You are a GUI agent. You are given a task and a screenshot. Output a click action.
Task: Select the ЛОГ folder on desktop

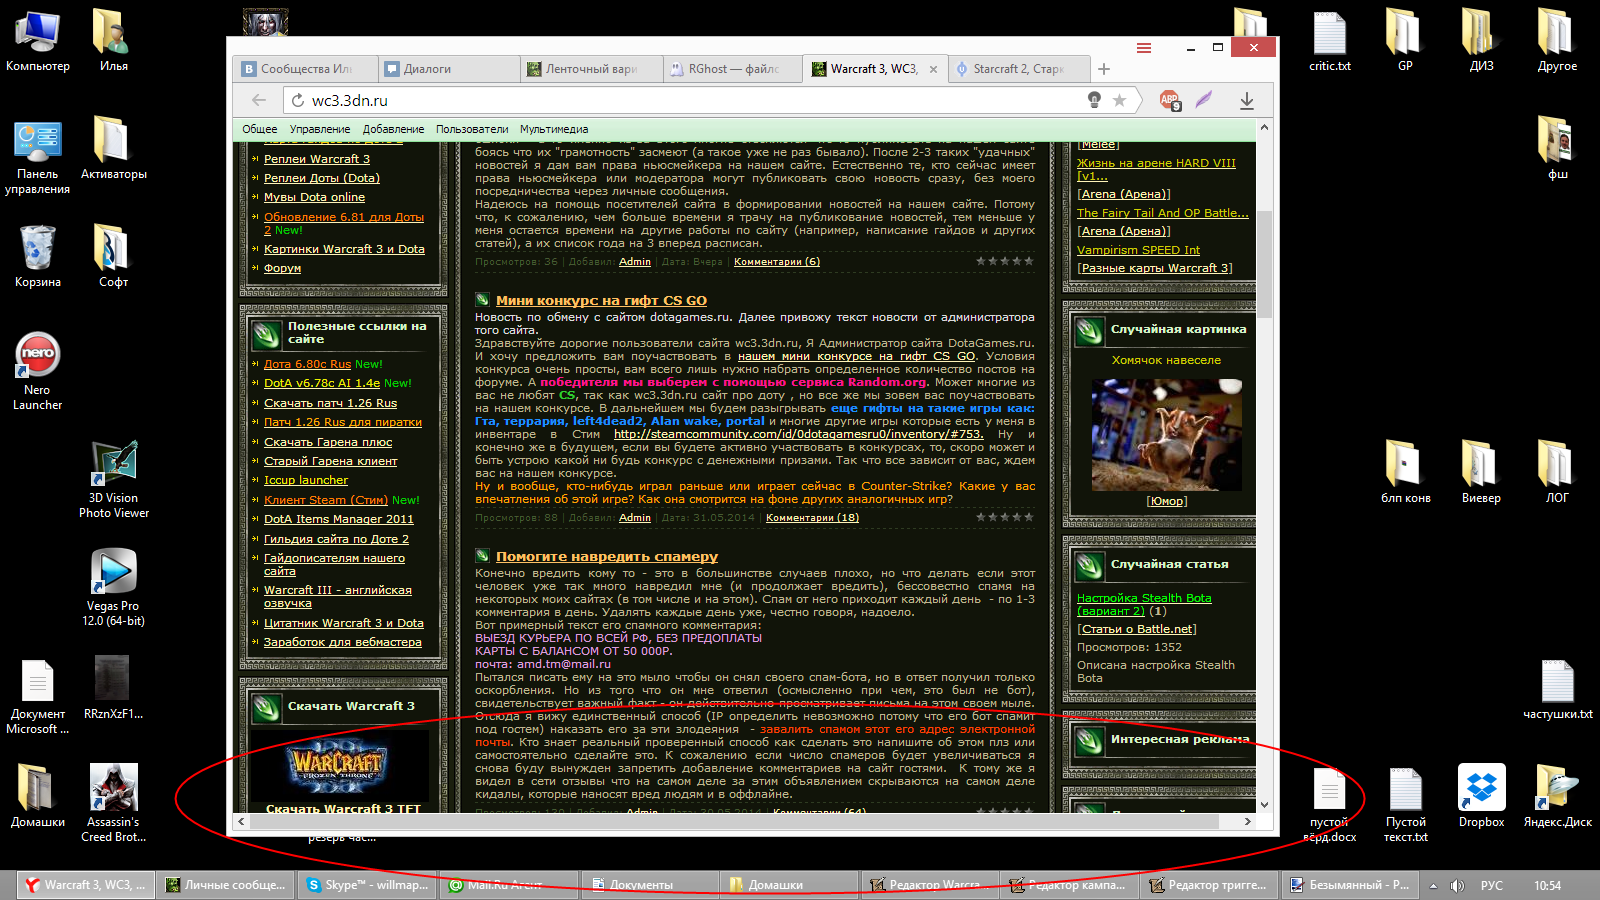1557,471
